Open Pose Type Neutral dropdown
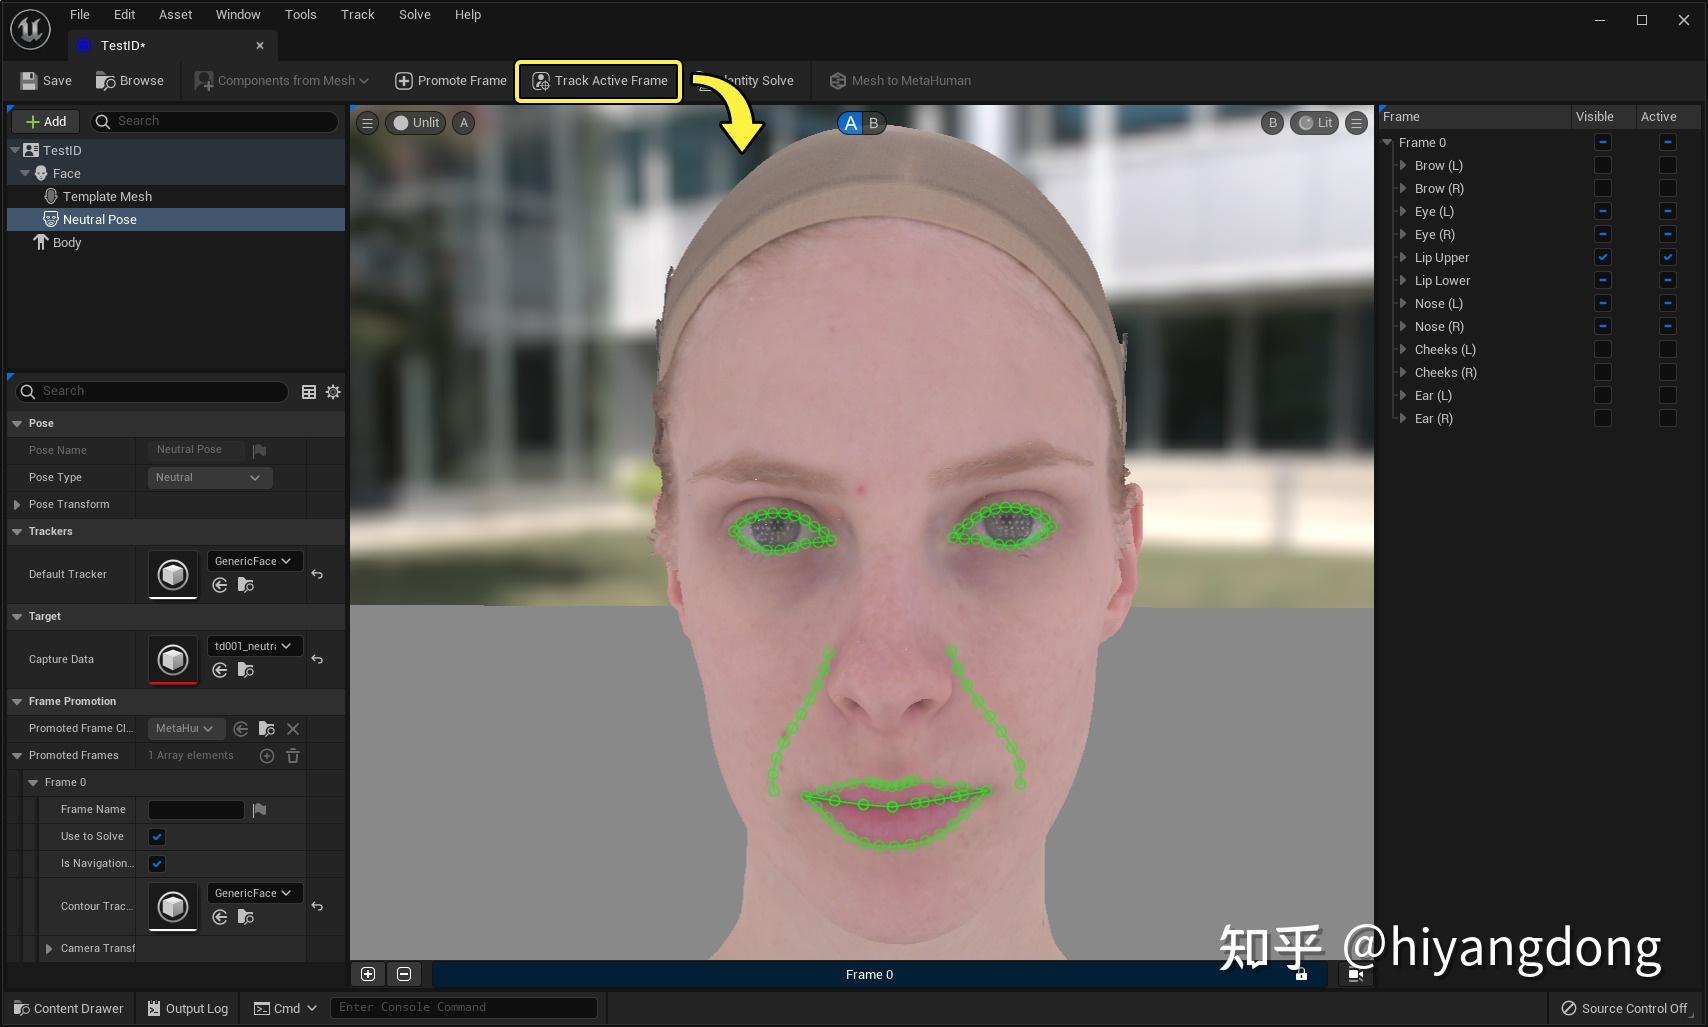The height and width of the screenshot is (1027, 1708). [x=209, y=477]
